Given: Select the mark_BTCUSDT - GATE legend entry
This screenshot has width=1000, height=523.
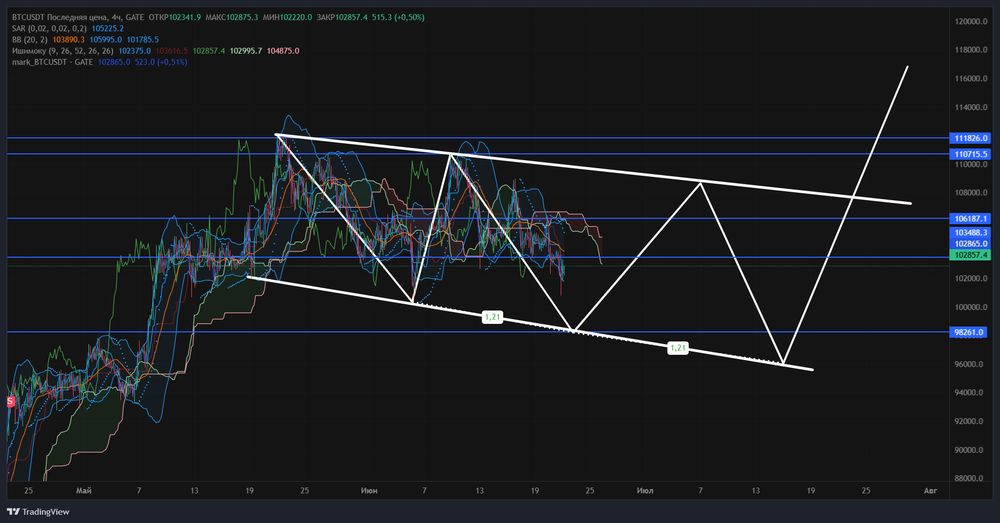Looking at the screenshot, I should (52, 62).
